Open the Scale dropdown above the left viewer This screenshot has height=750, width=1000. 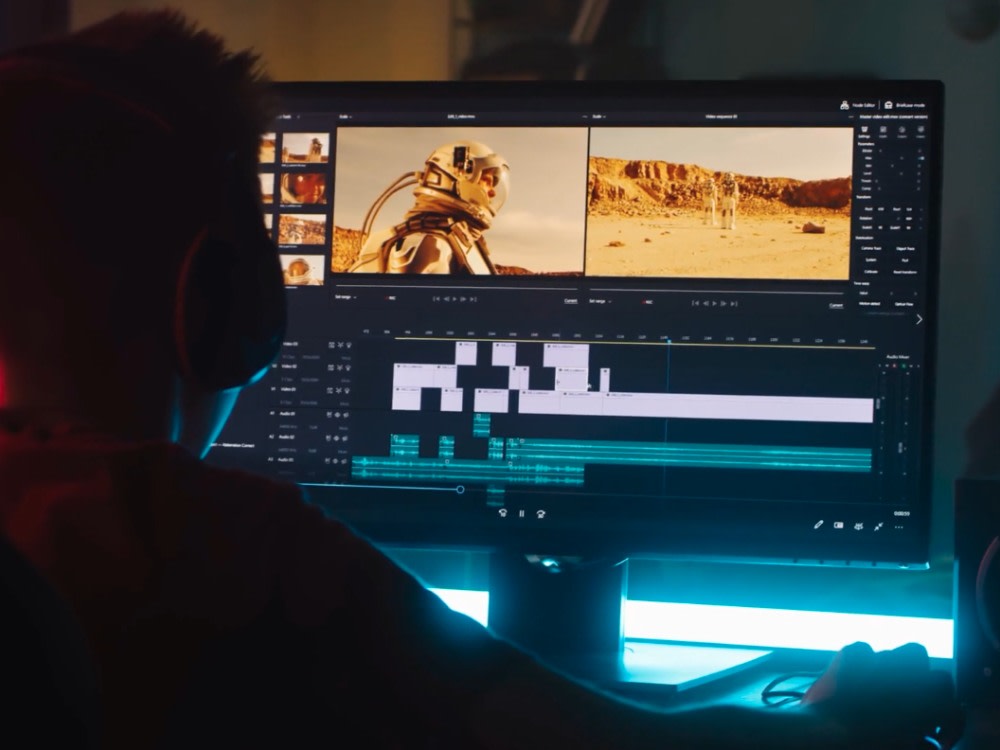(345, 117)
